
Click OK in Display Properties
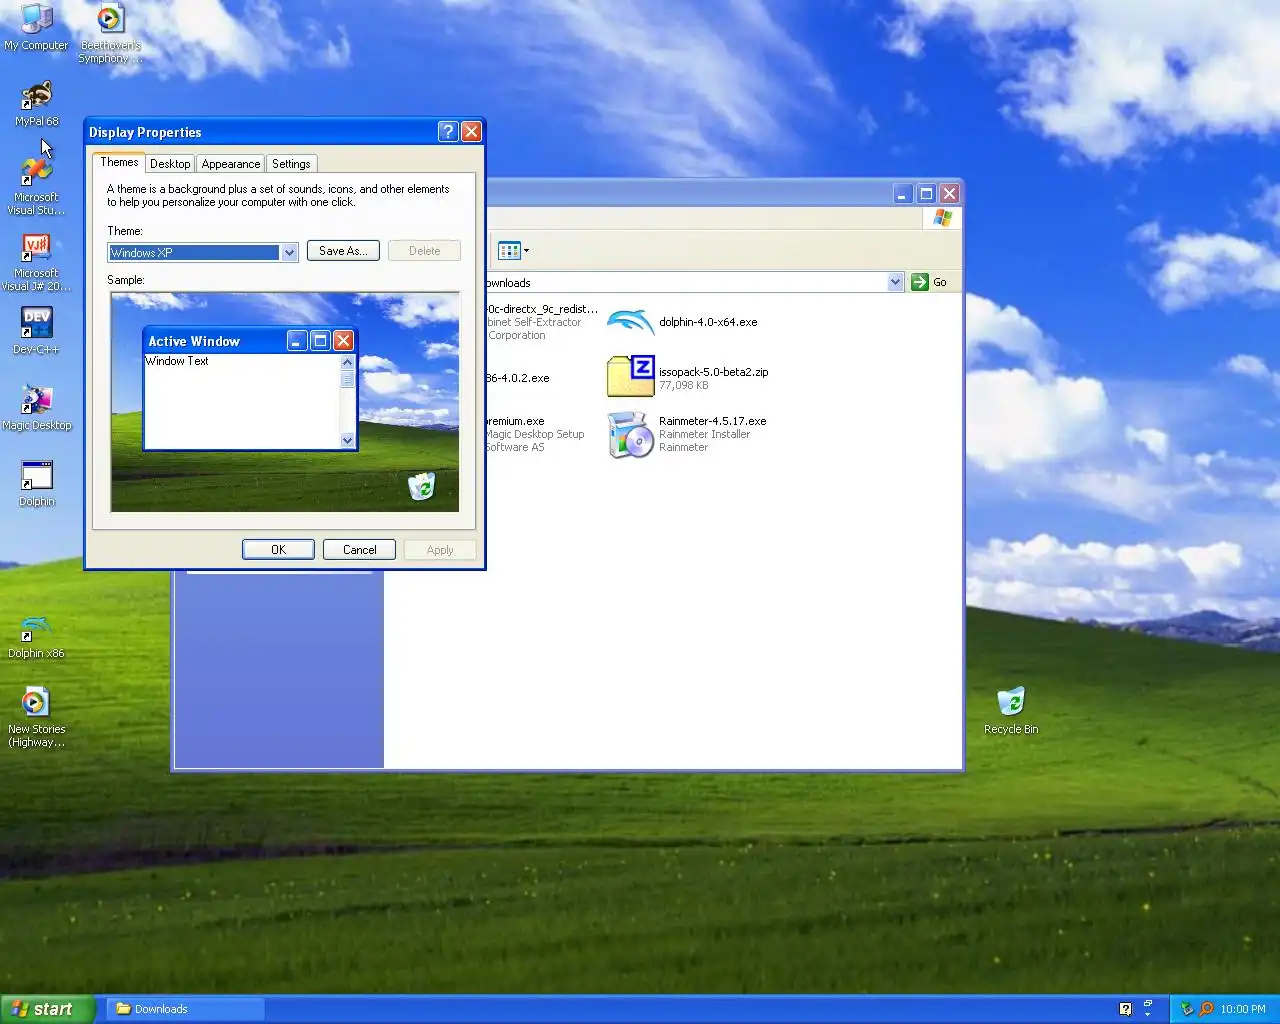pos(278,550)
